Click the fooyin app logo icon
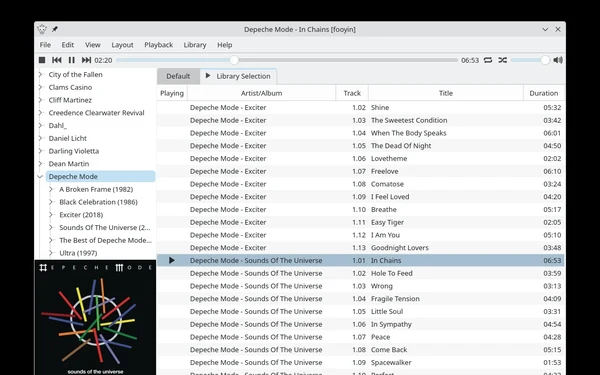This screenshot has height=375, width=600. [x=42, y=29]
